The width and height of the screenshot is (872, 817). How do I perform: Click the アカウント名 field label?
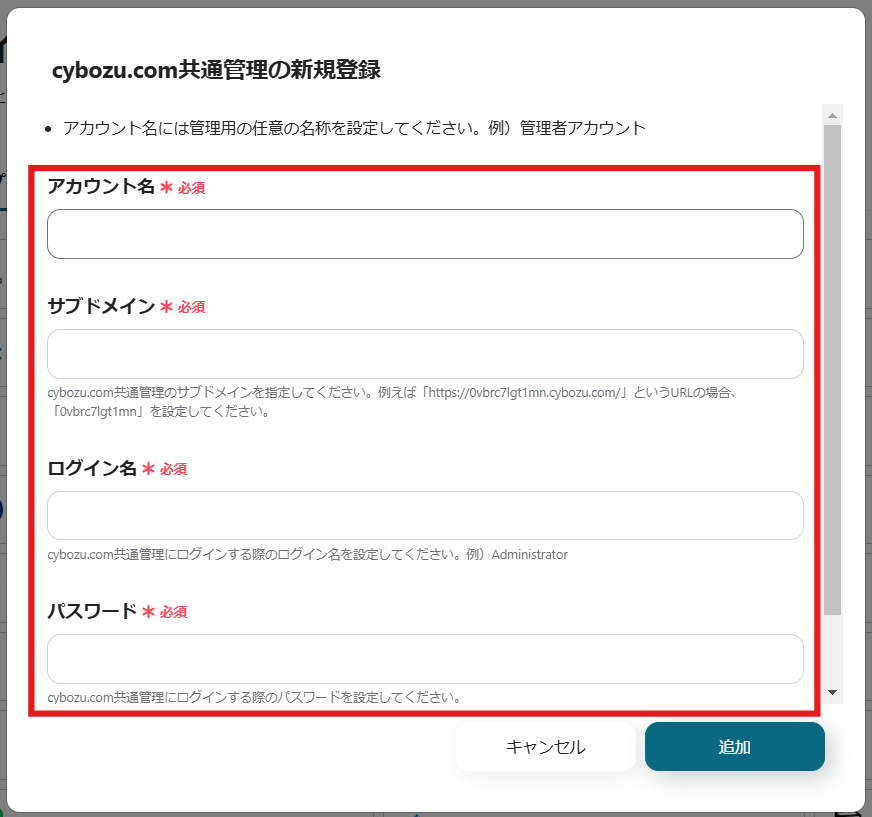pos(101,186)
